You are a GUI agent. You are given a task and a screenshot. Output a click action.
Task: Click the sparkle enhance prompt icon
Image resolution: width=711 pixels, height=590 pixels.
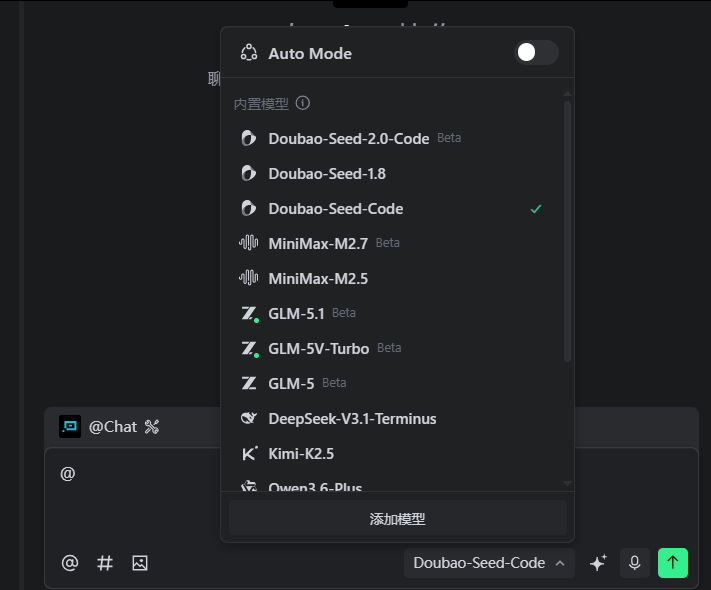598,563
